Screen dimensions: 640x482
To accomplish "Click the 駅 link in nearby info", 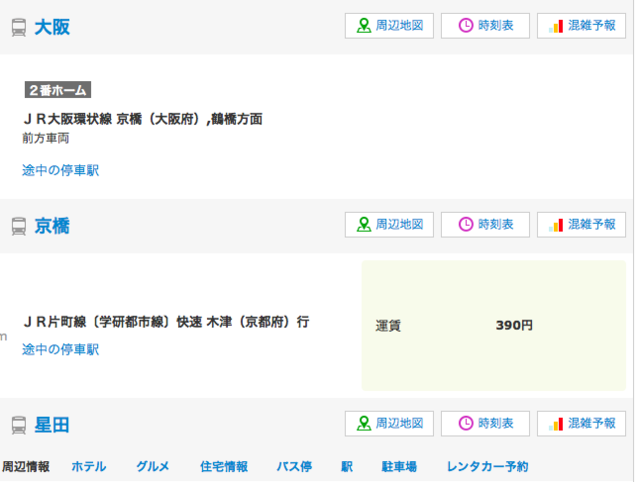I will [x=347, y=466].
